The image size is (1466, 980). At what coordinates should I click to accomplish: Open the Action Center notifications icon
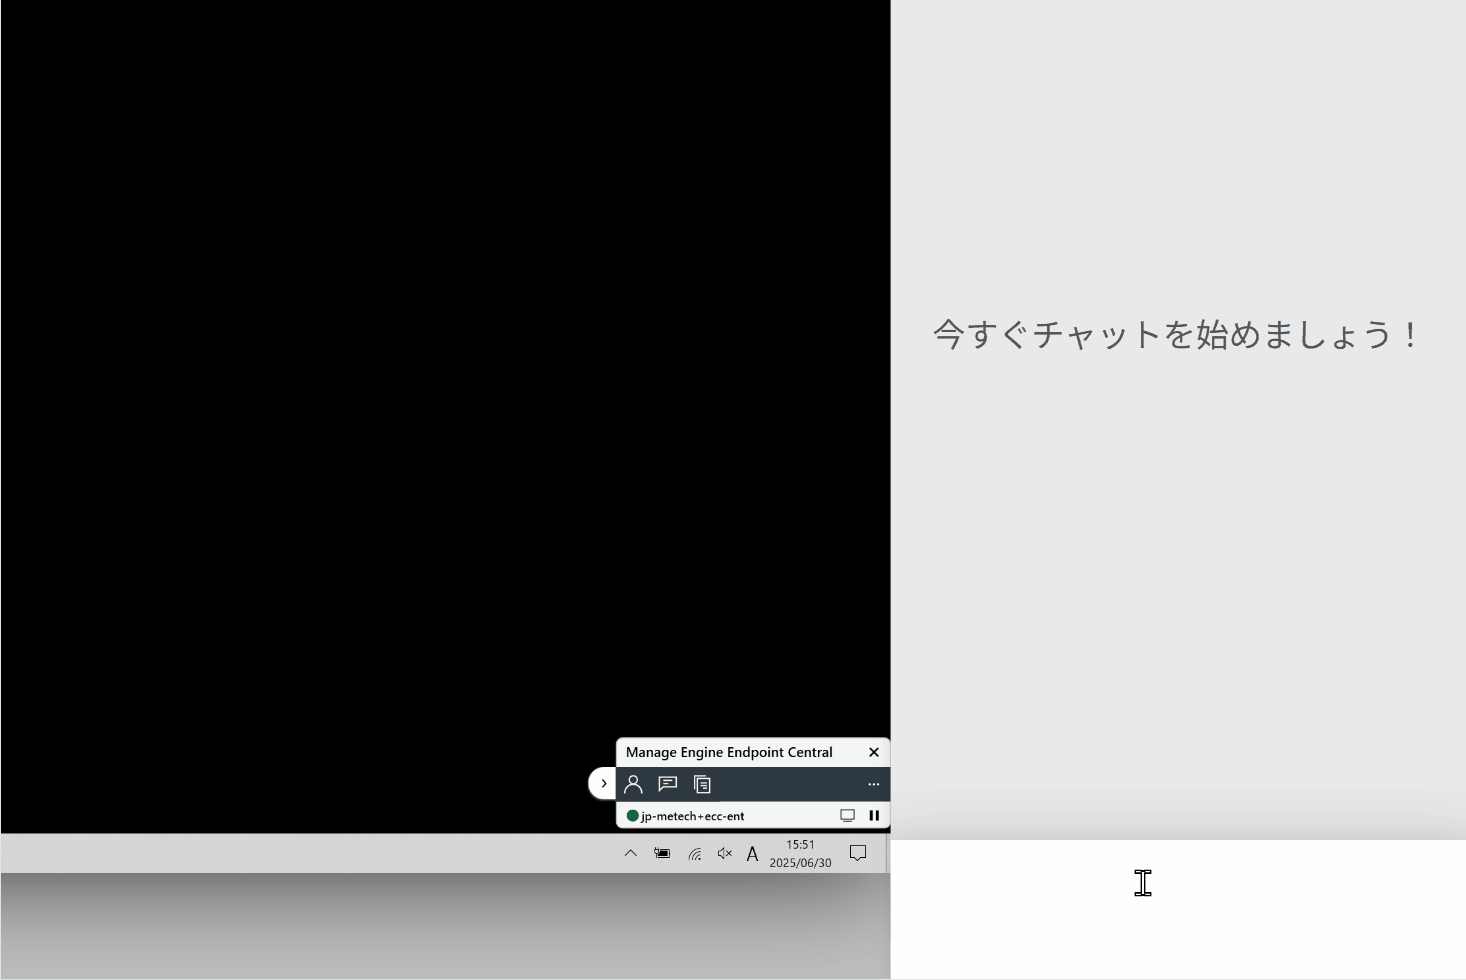(858, 853)
